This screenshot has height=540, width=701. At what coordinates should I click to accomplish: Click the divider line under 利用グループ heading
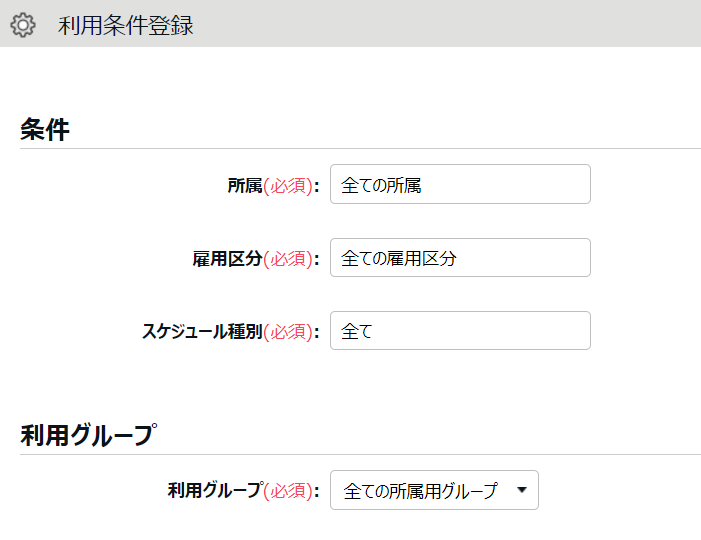tap(360, 455)
